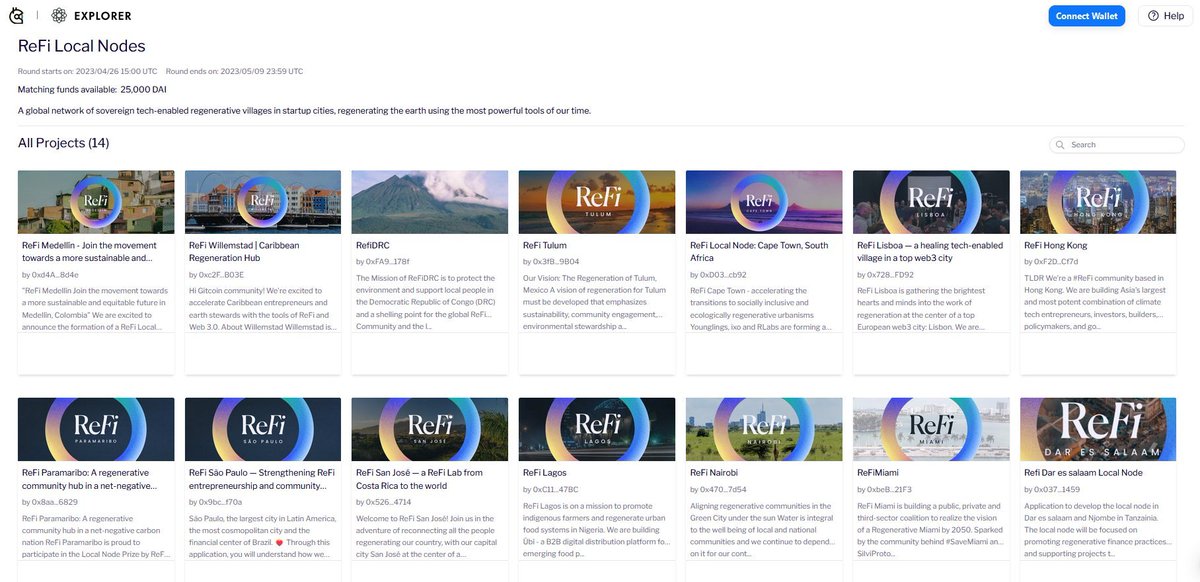
Task: Click title 'ReFi Local Node: Cape Town, South Africa'
Action: pos(759,251)
